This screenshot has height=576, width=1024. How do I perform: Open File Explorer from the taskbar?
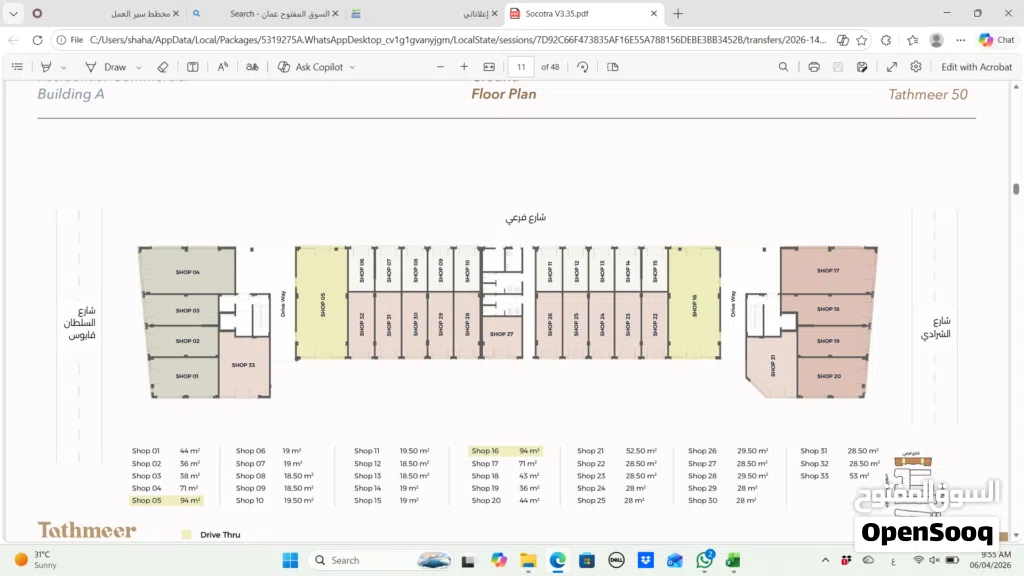(x=528, y=560)
